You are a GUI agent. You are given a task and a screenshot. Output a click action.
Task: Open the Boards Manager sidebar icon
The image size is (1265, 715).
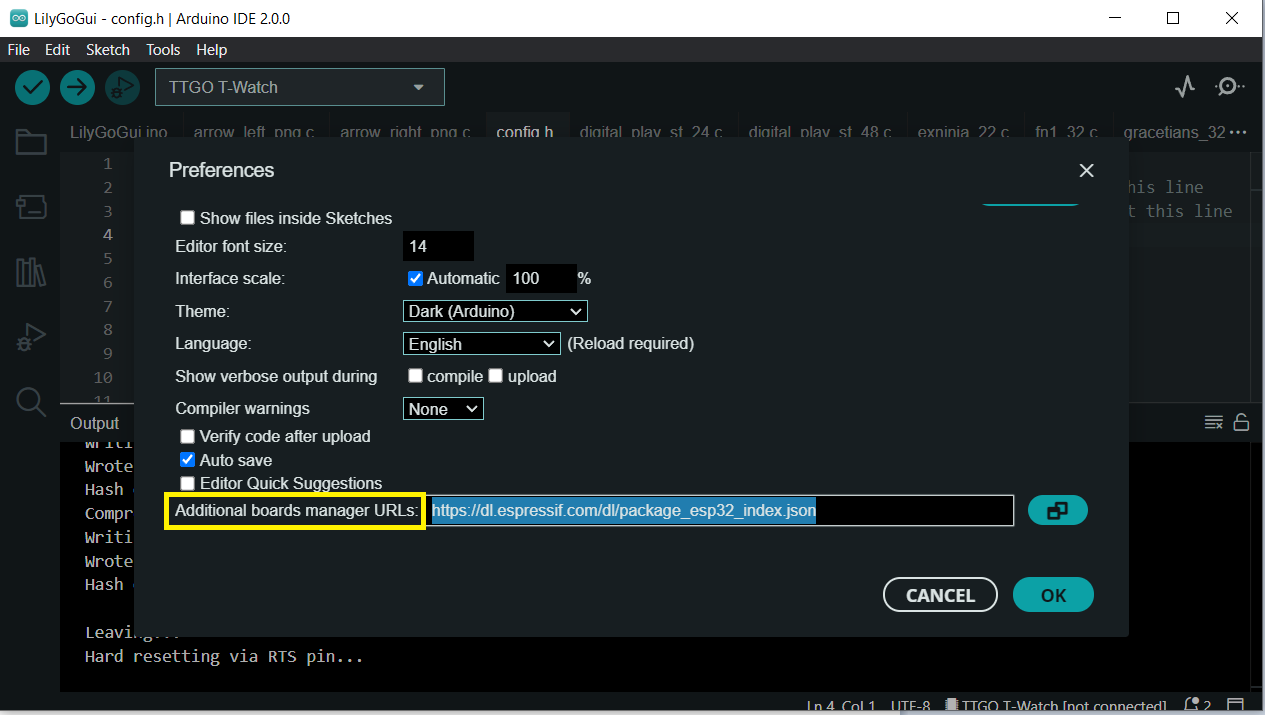pyautogui.click(x=31, y=207)
